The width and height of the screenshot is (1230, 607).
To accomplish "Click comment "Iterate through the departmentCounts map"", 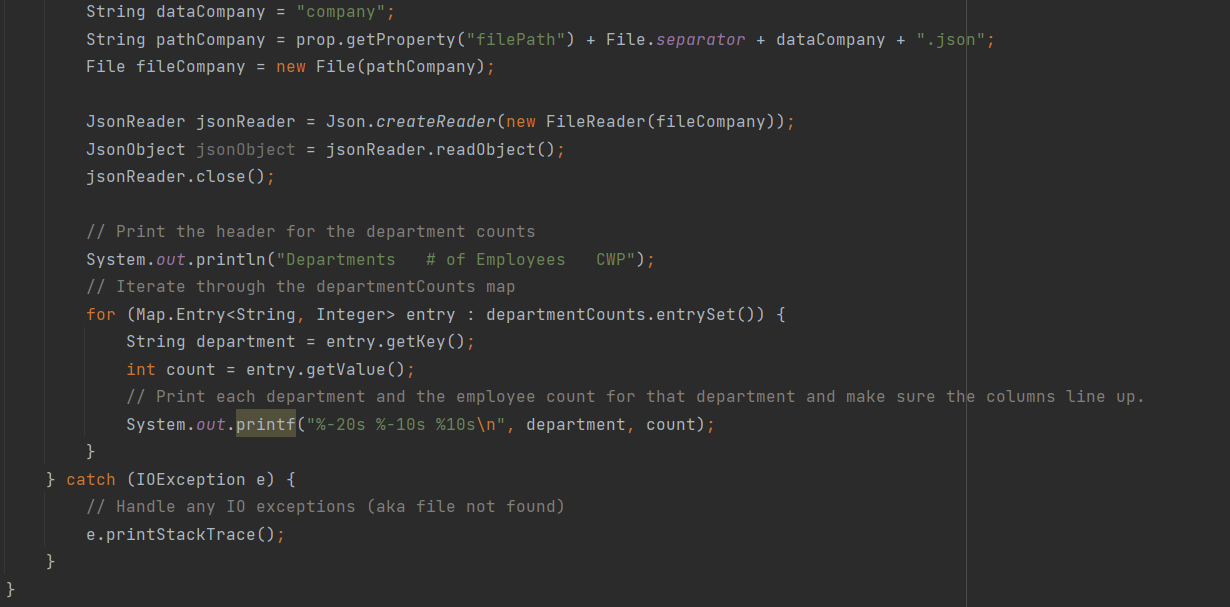I will (301, 286).
